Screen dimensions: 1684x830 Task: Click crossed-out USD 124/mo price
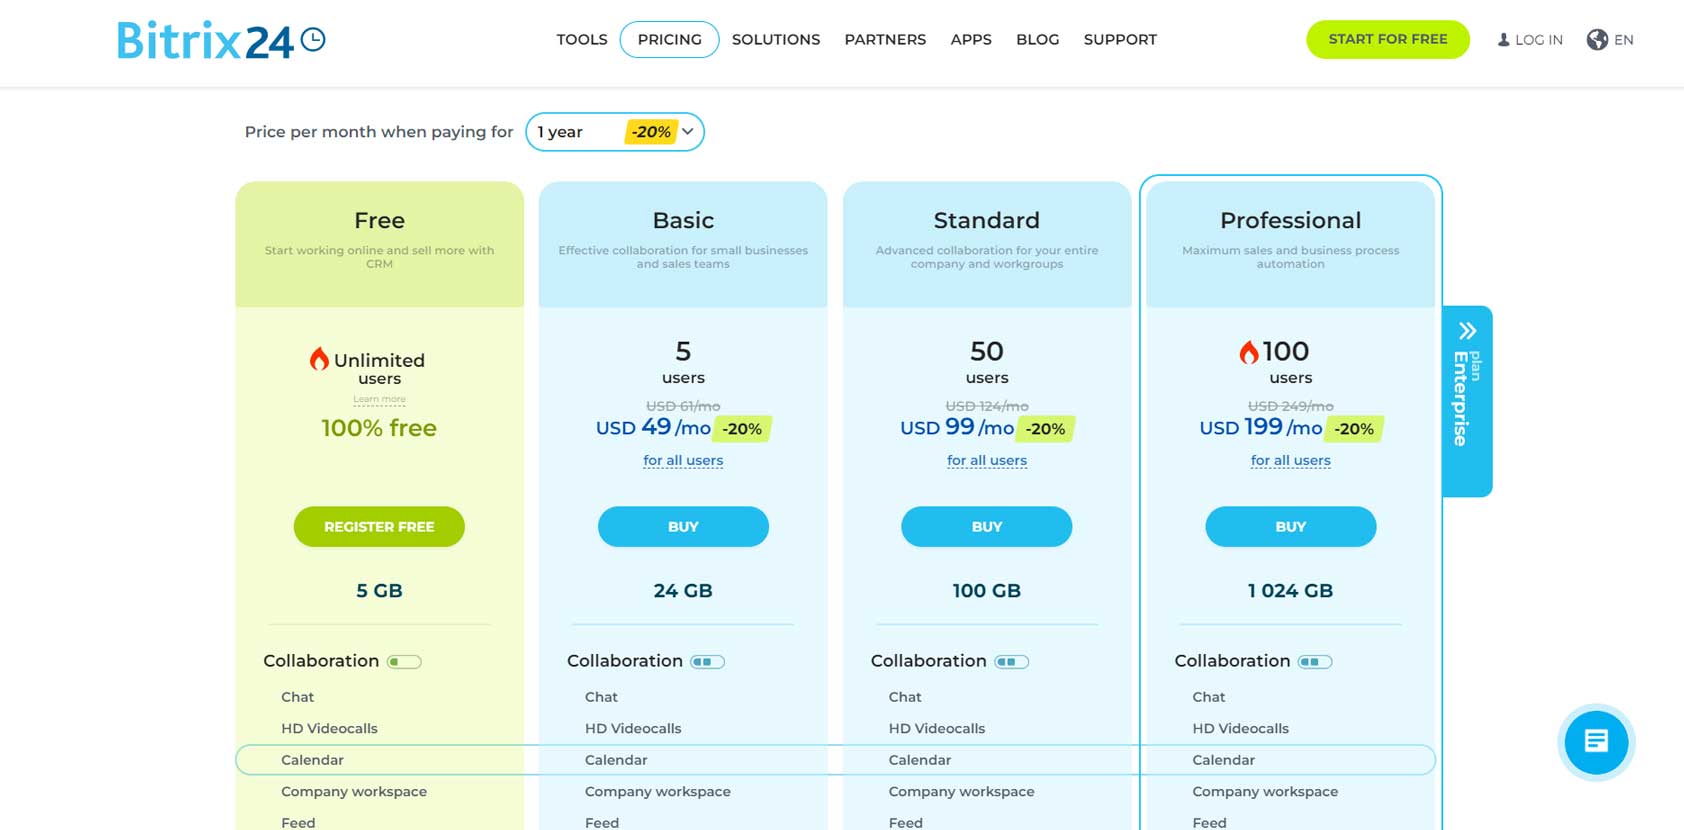pyautogui.click(x=987, y=406)
